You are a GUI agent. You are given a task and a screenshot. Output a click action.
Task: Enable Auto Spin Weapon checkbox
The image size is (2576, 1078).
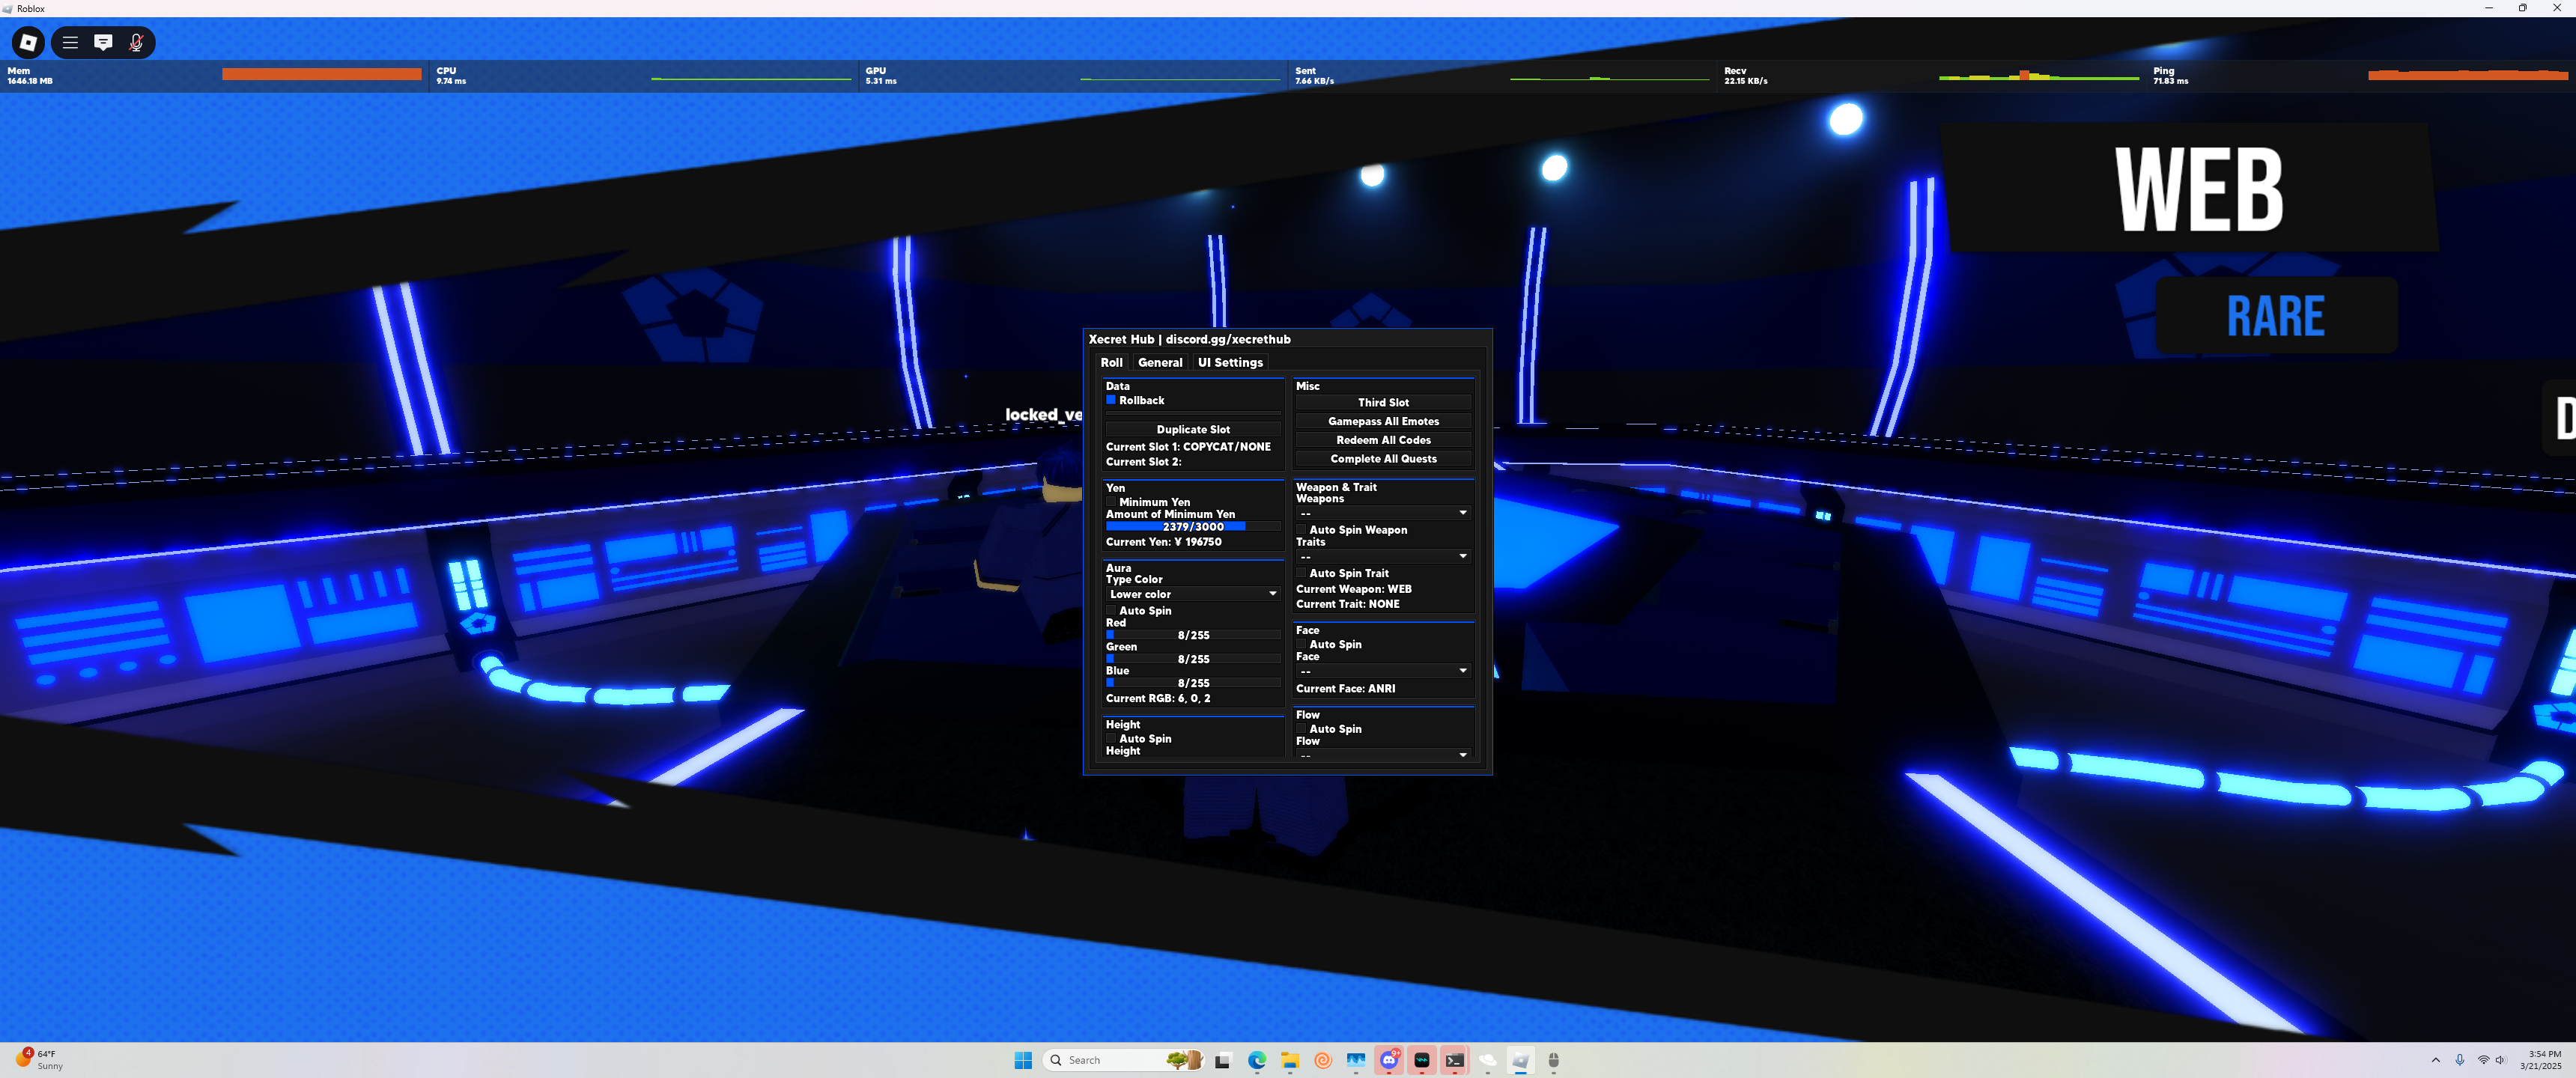pyautogui.click(x=1302, y=530)
